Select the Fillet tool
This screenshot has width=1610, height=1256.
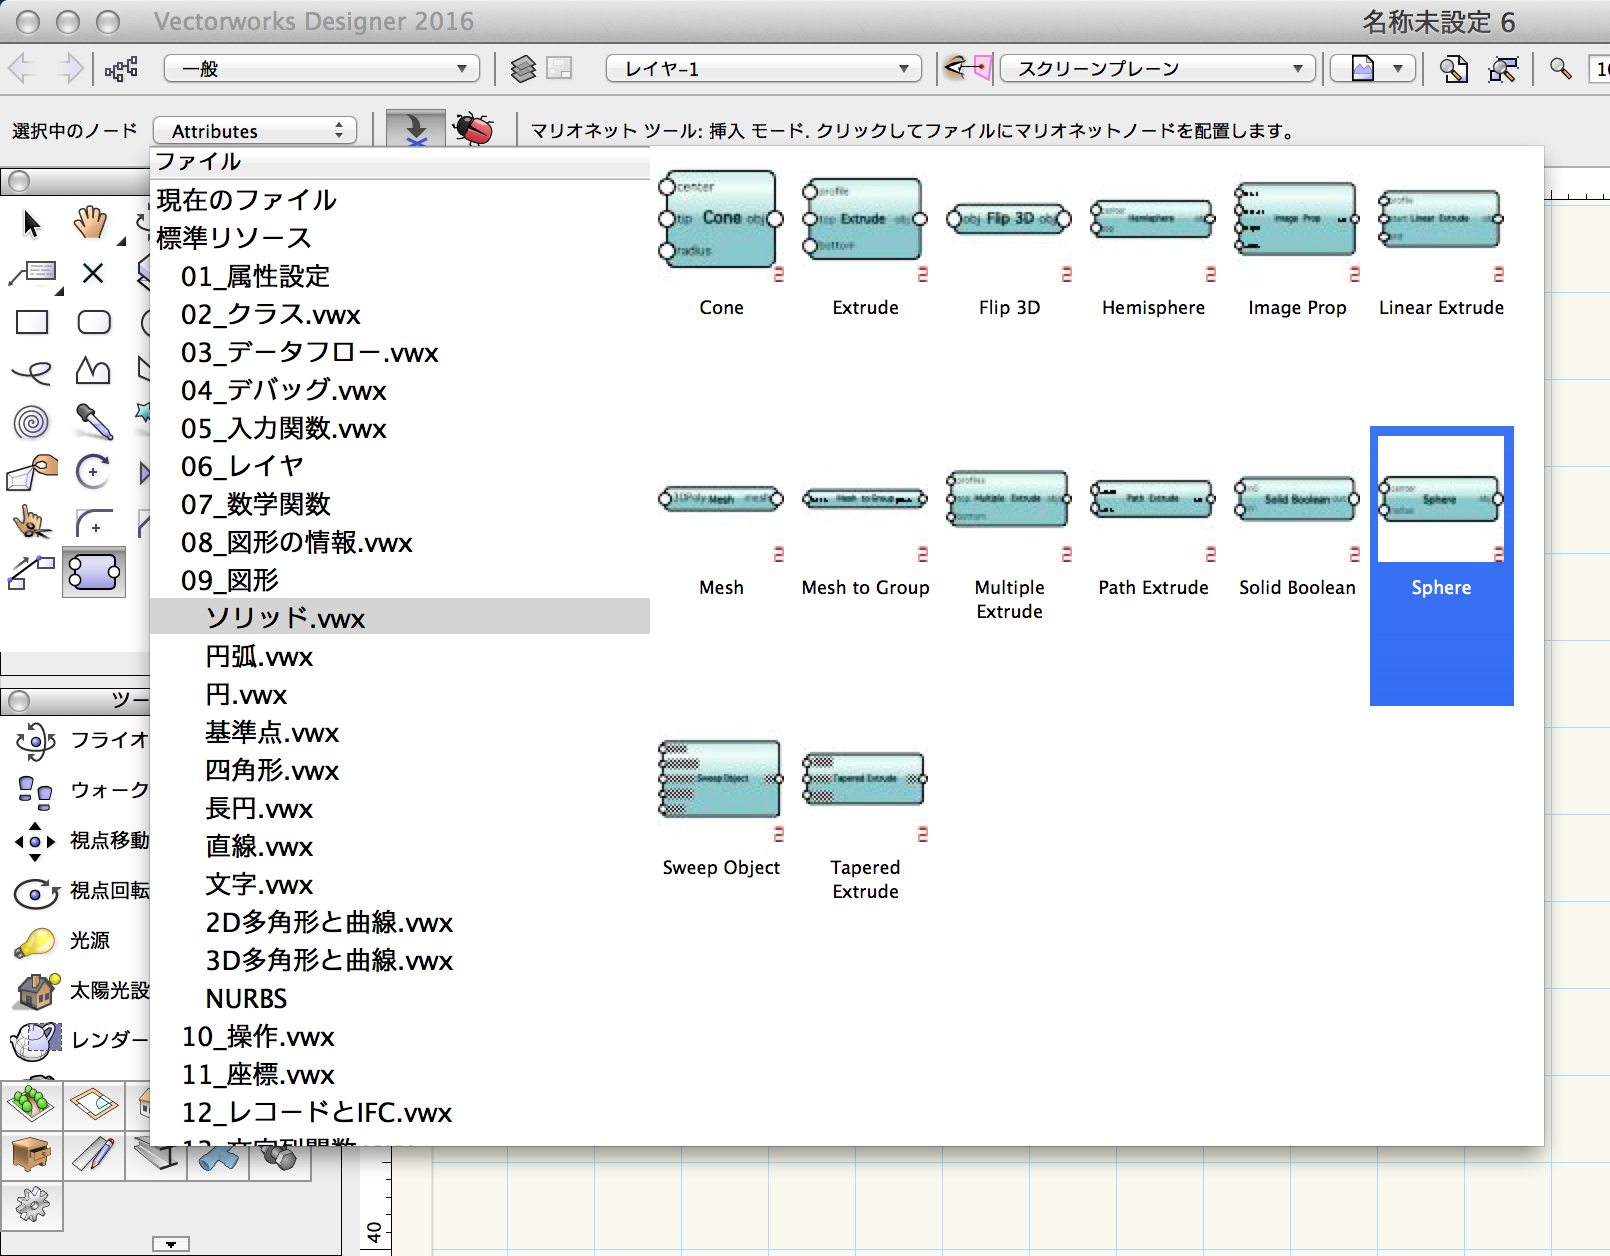[93, 522]
